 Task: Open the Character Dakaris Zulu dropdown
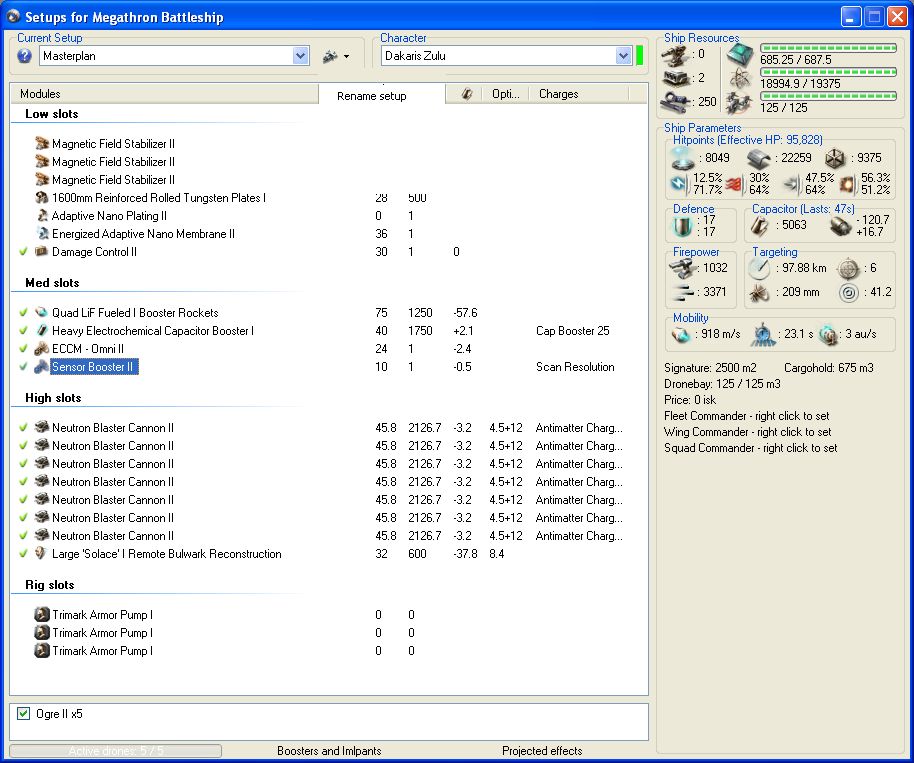click(x=623, y=56)
